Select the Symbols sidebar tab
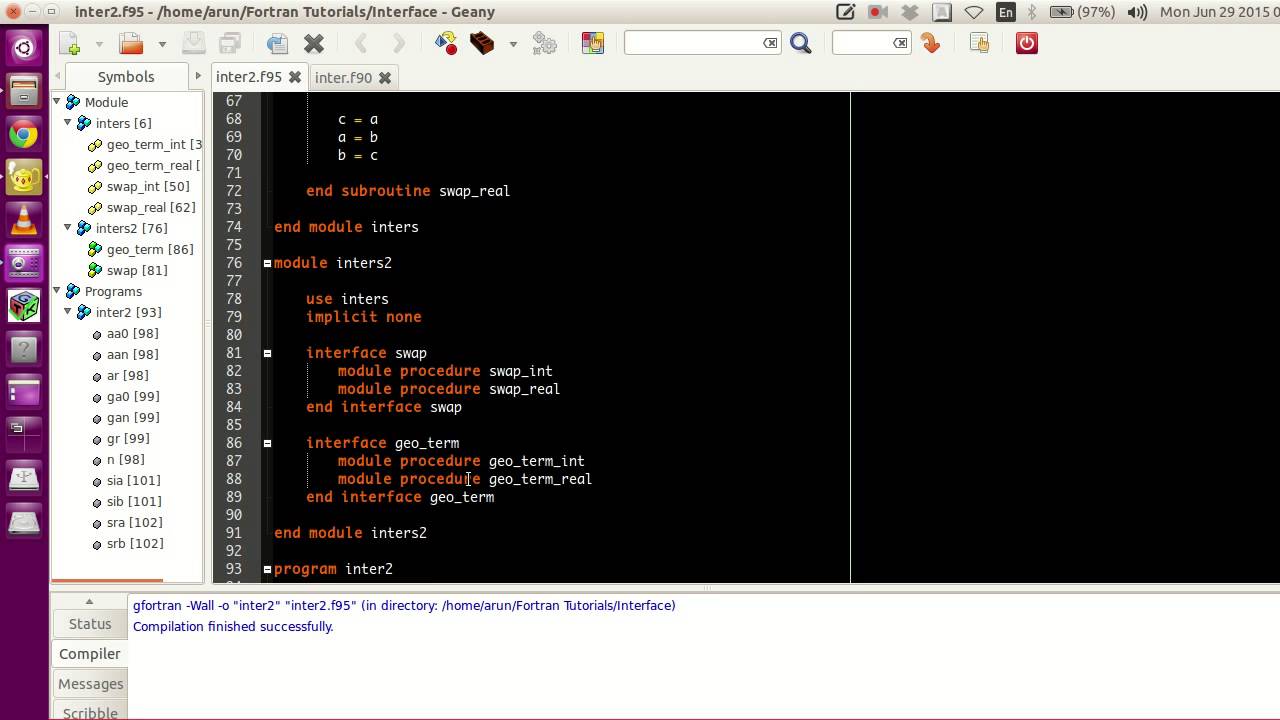 pos(126,77)
